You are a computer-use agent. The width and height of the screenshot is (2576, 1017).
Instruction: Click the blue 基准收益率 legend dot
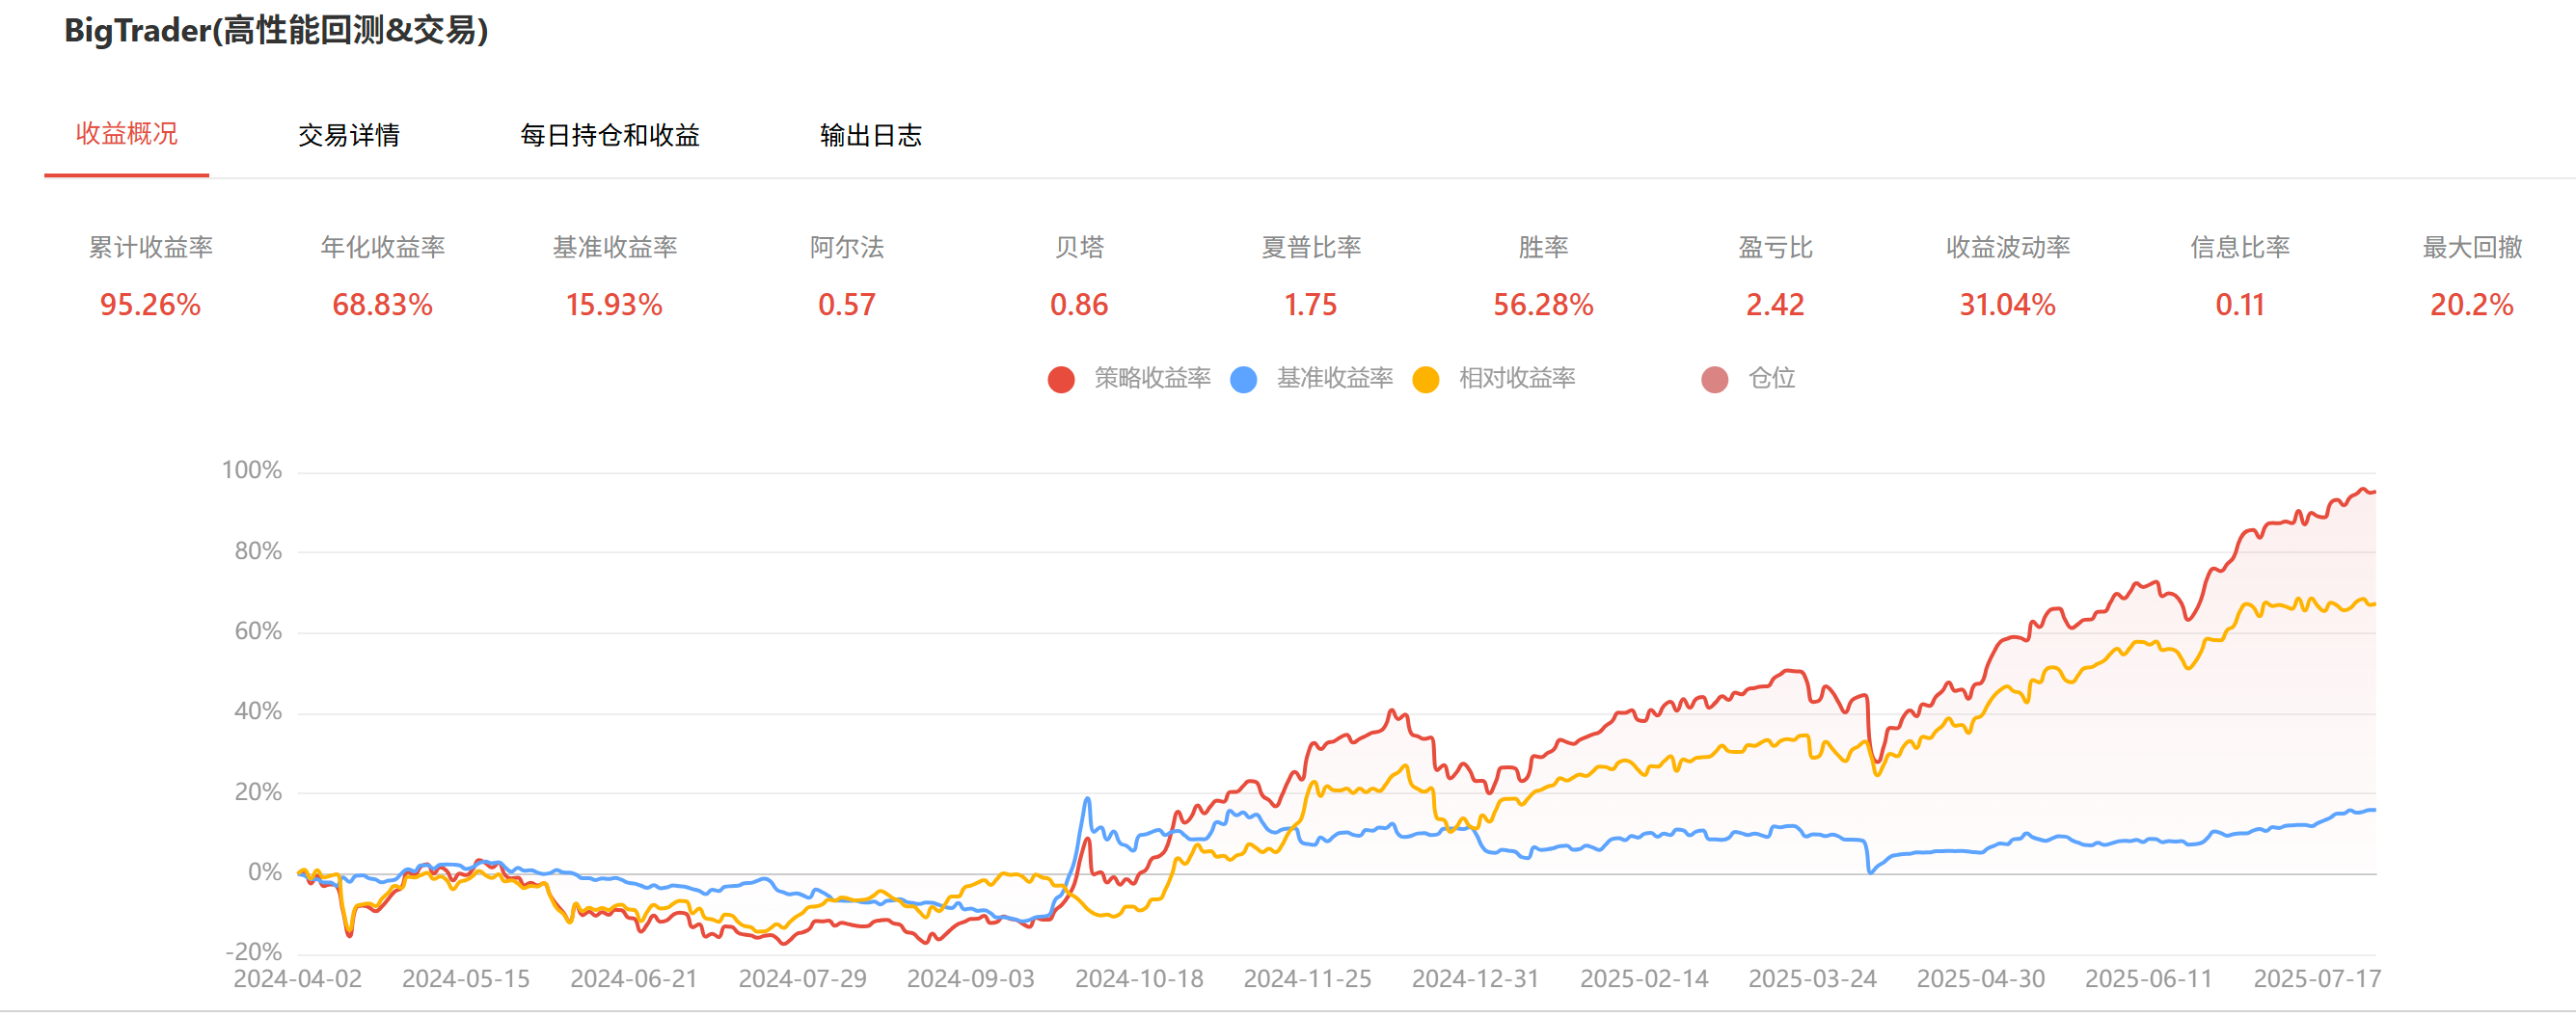click(1243, 380)
